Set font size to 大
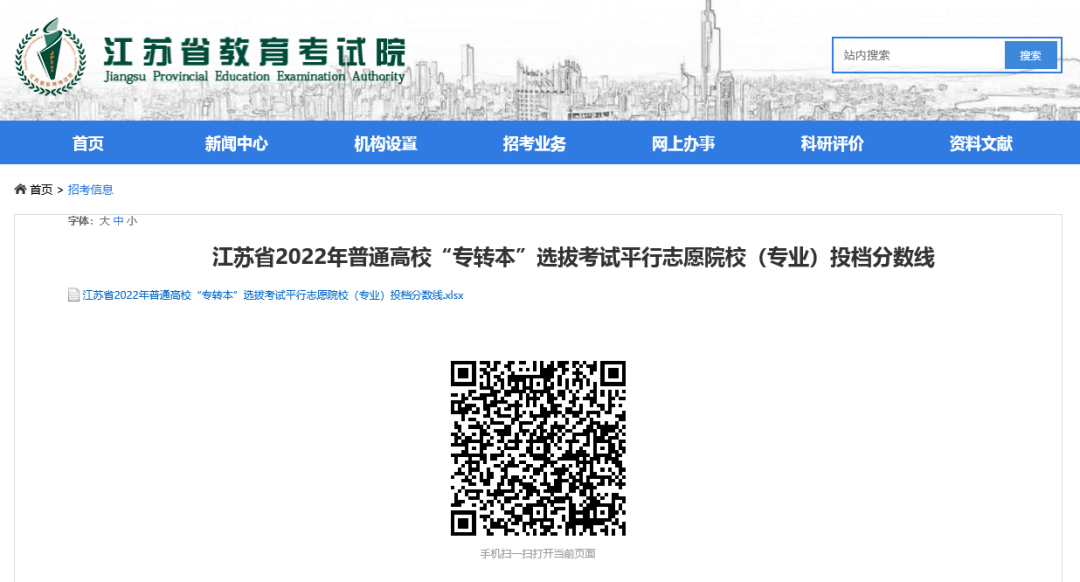The image size is (1080, 582). point(105,221)
